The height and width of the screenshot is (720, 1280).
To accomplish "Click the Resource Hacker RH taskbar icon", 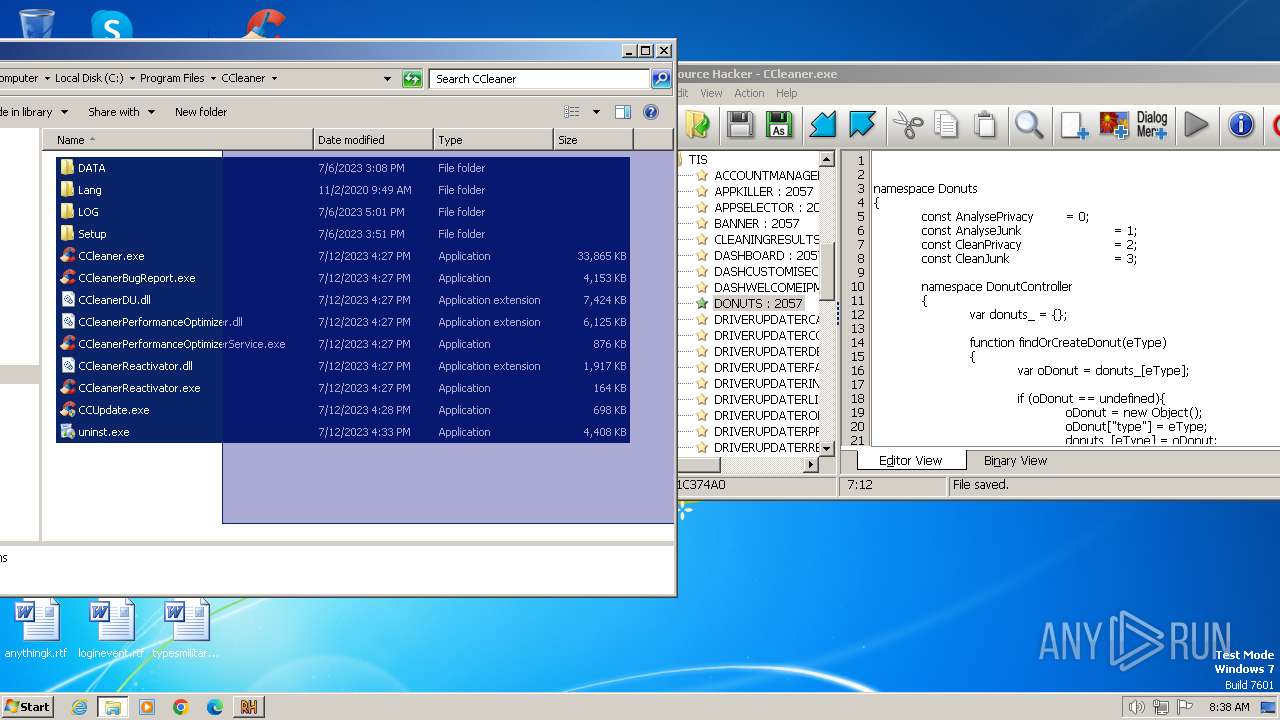I will coord(249,707).
